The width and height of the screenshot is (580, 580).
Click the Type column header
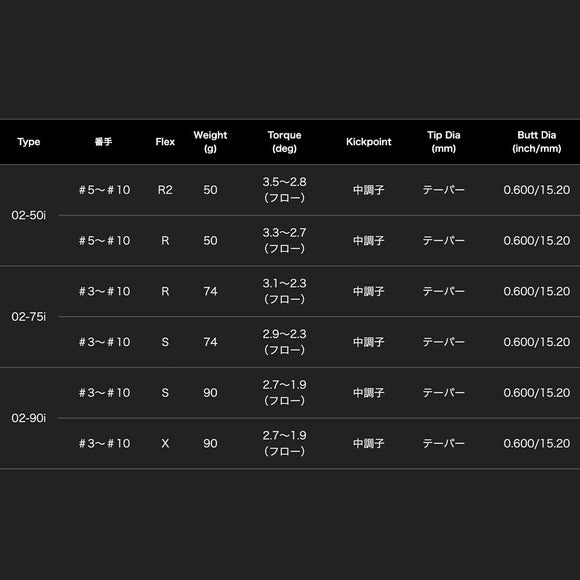pos(28,142)
